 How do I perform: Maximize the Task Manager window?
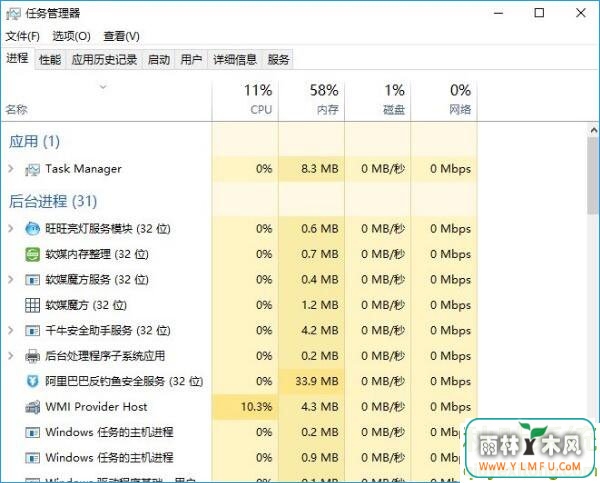pos(539,13)
